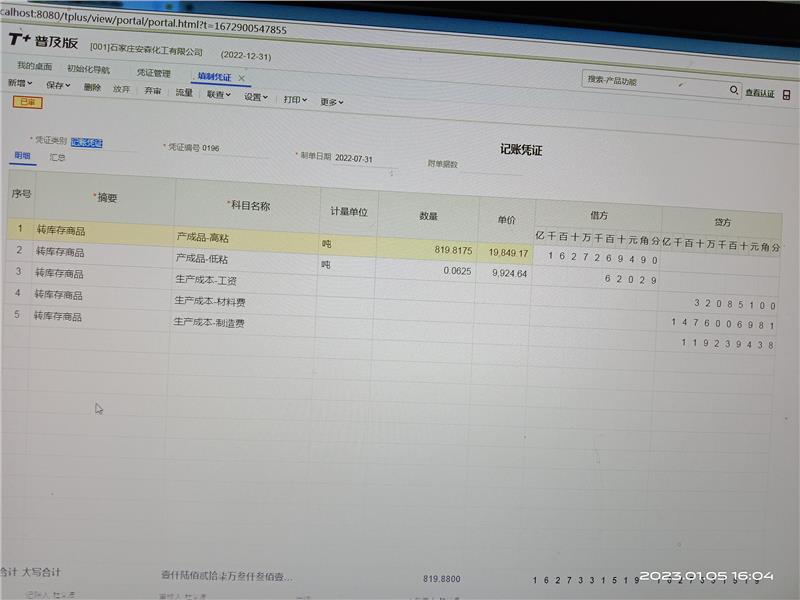This screenshot has height=600, width=800.
Task: Click the 制单日期 date field
Action: pyautogui.click(x=353, y=158)
